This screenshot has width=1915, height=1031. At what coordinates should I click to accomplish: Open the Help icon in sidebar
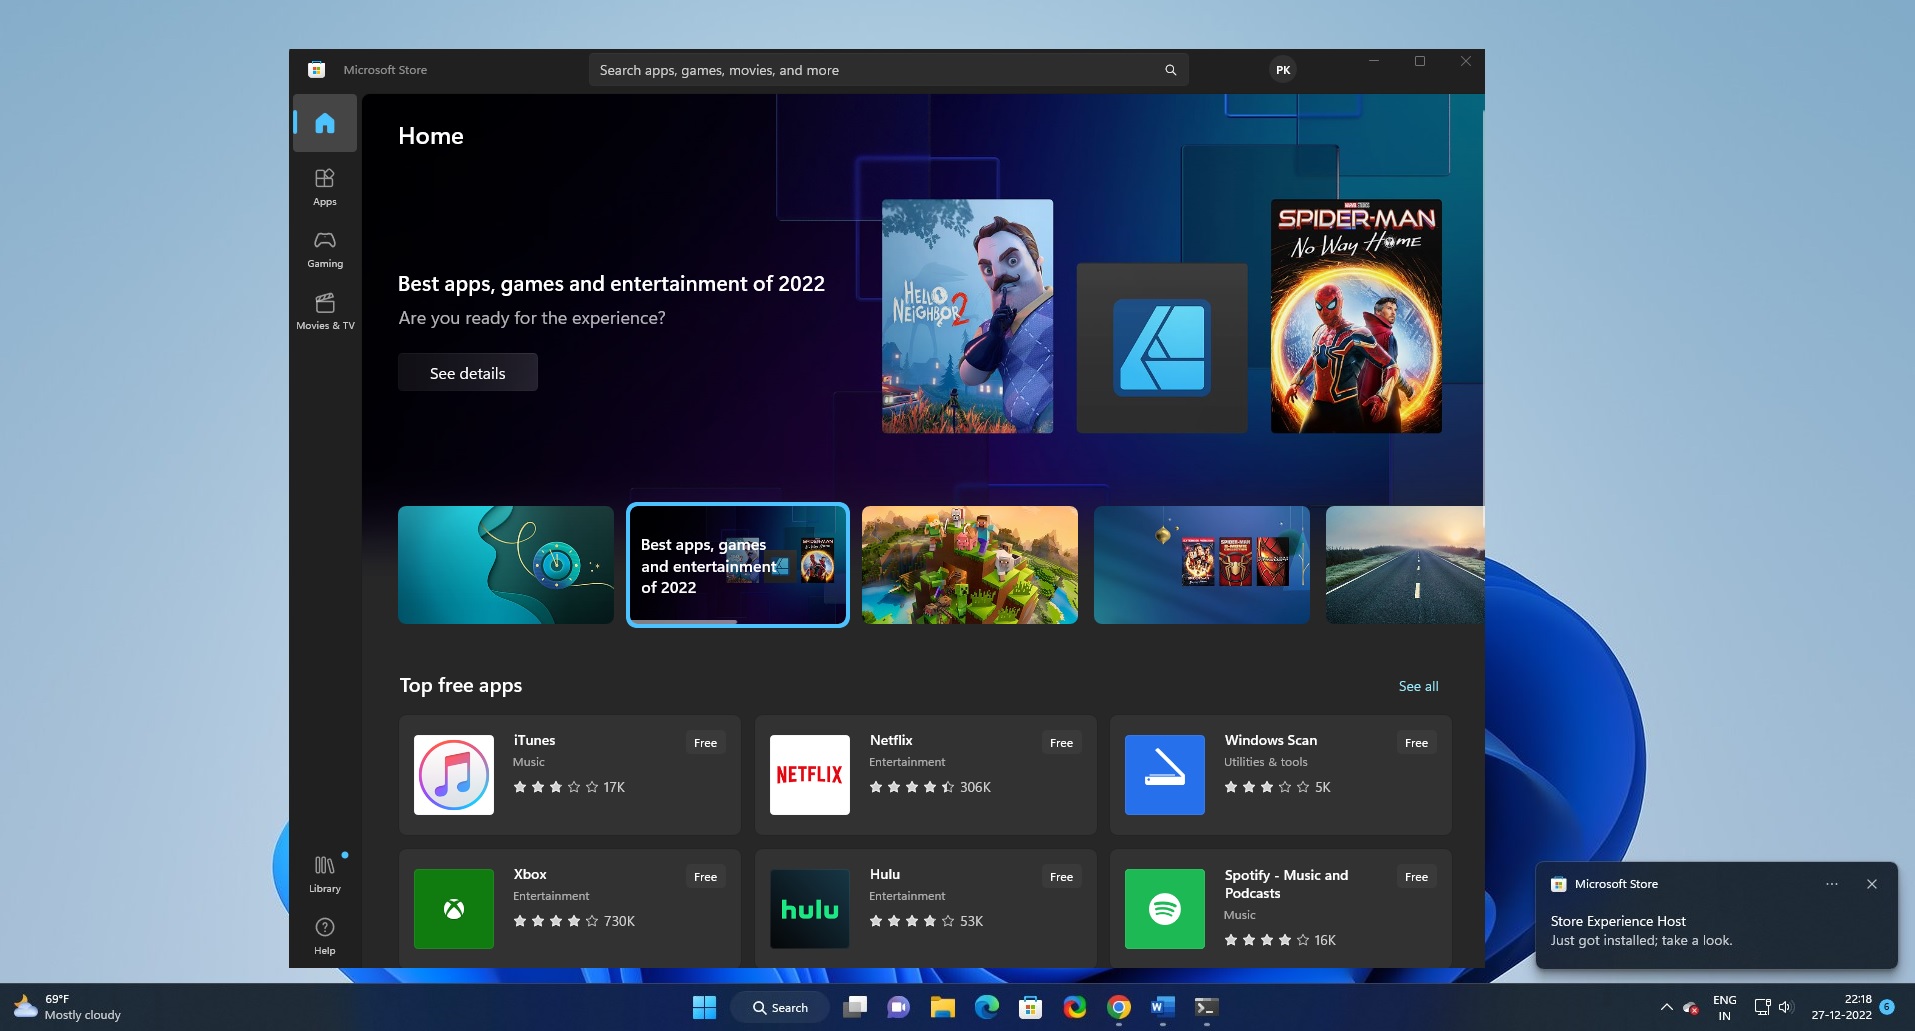click(x=325, y=936)
